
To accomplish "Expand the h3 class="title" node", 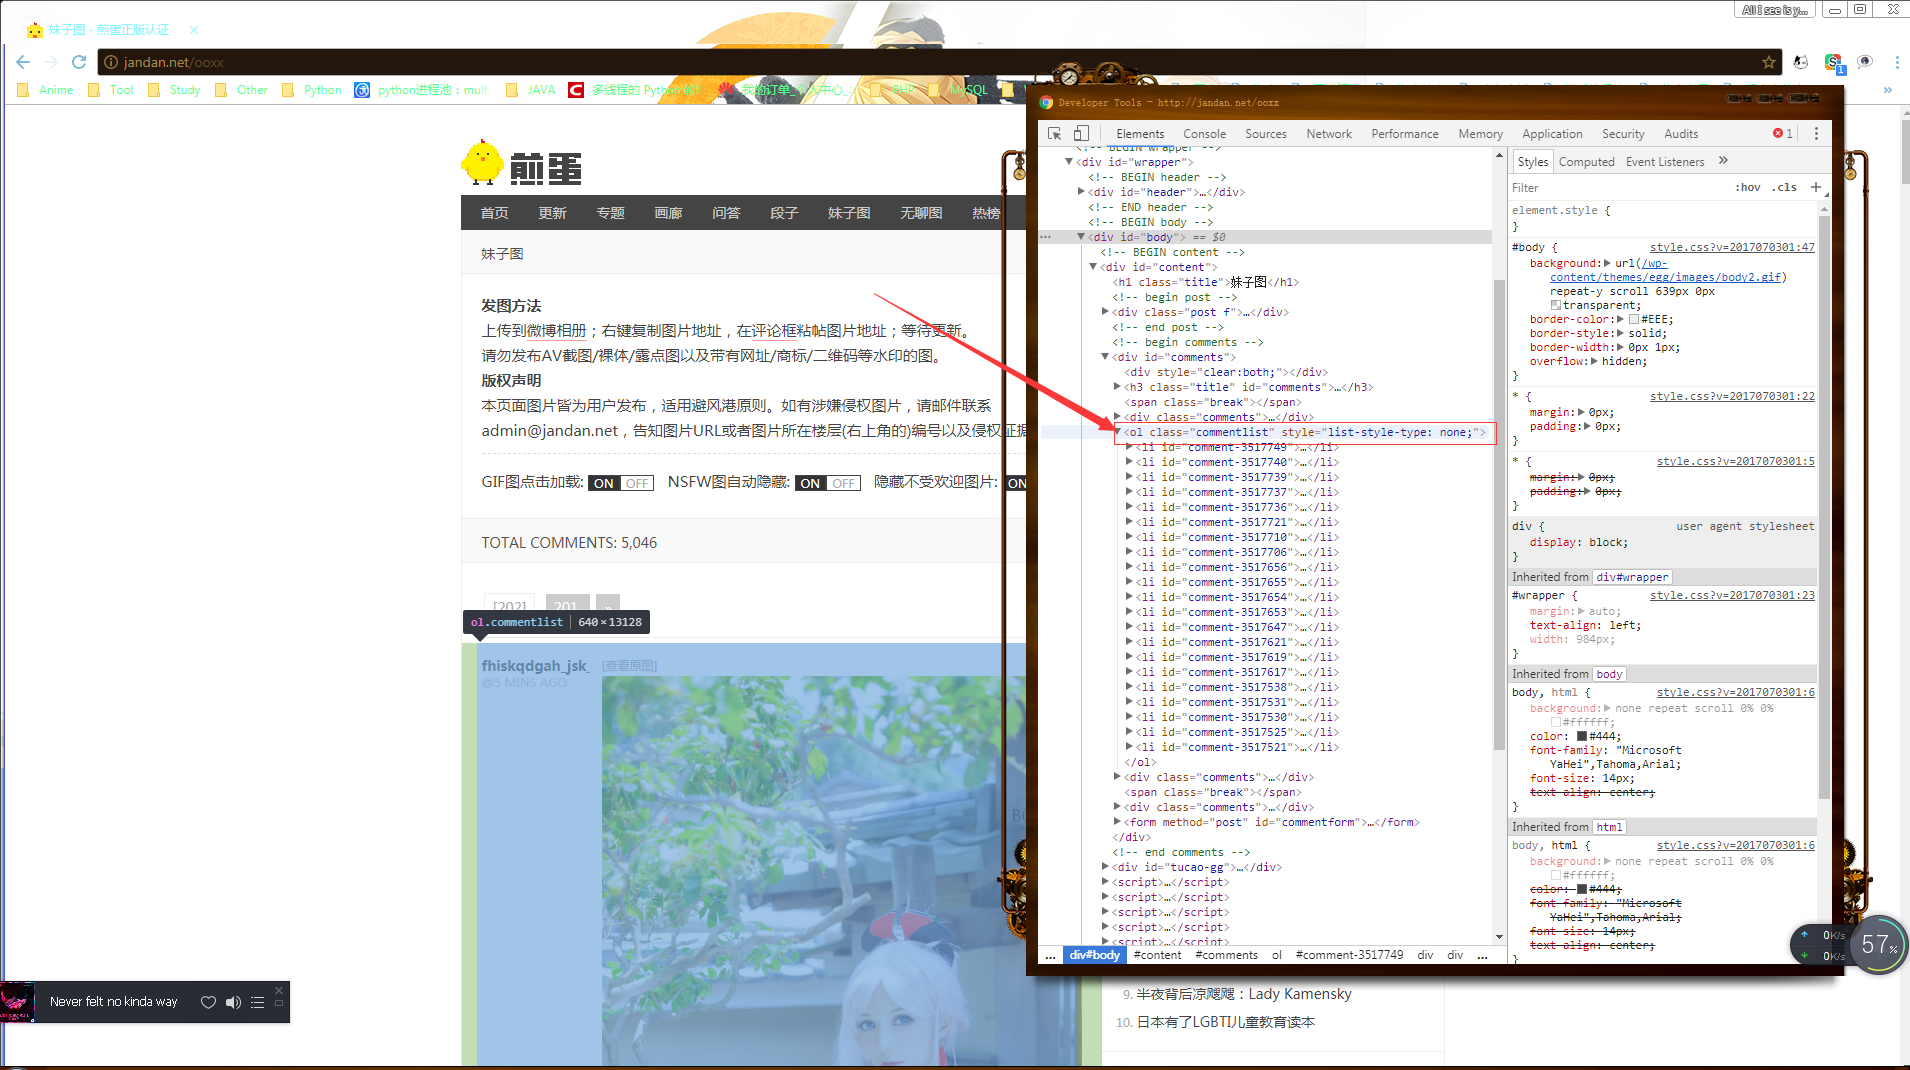I will click(1117, 387).
